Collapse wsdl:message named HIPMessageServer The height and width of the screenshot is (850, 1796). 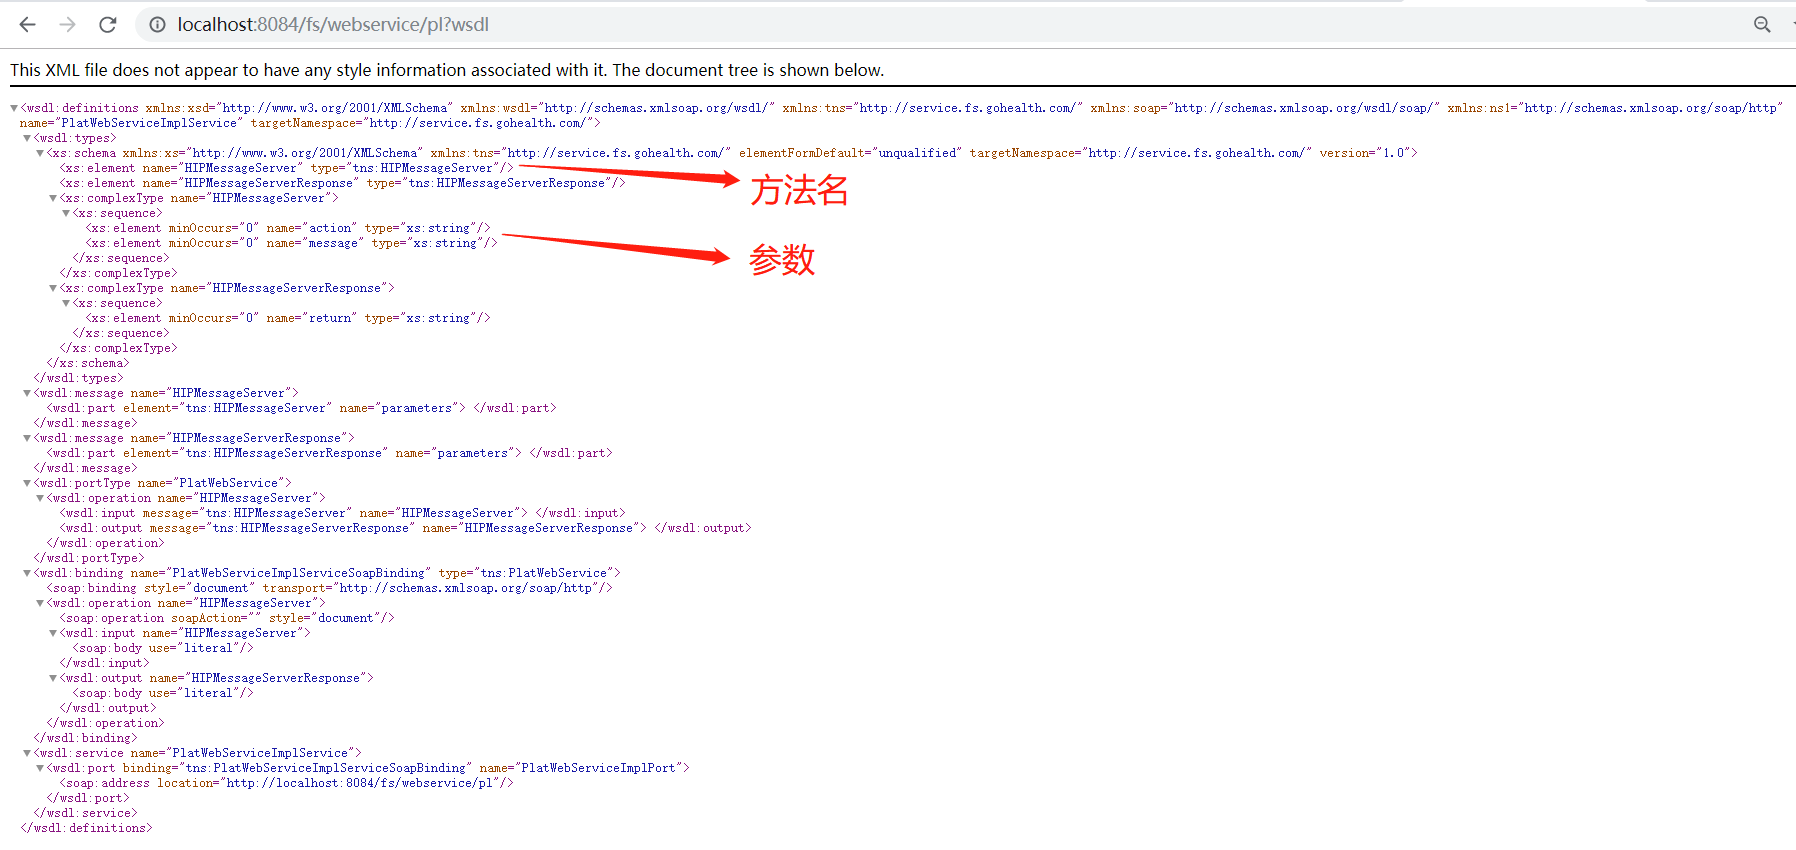click(27, 393)
